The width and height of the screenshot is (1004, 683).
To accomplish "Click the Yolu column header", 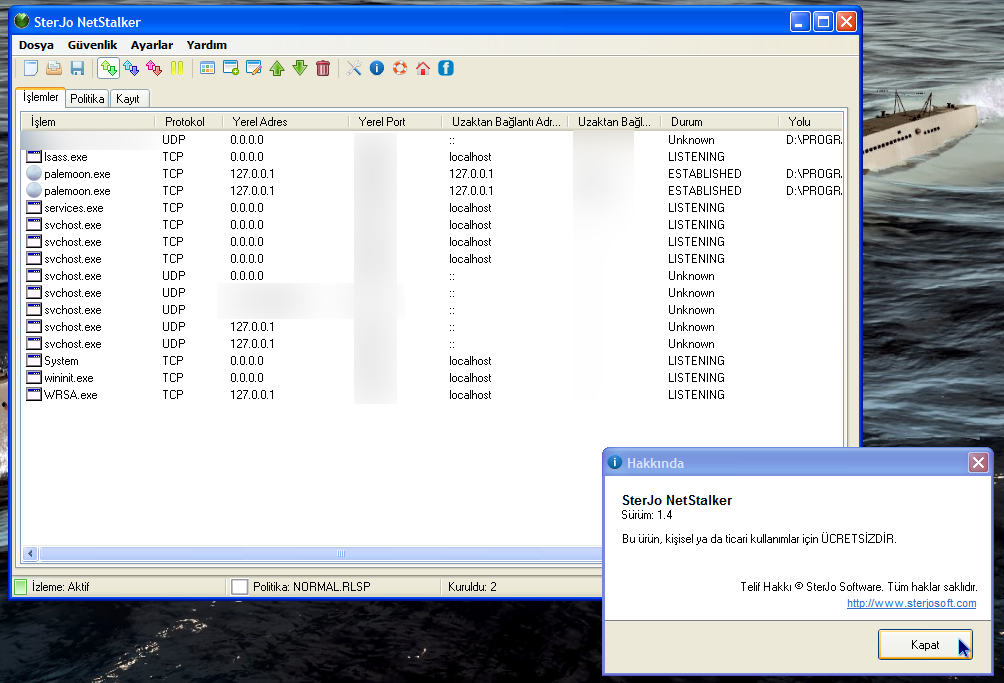I will point(810,122).
